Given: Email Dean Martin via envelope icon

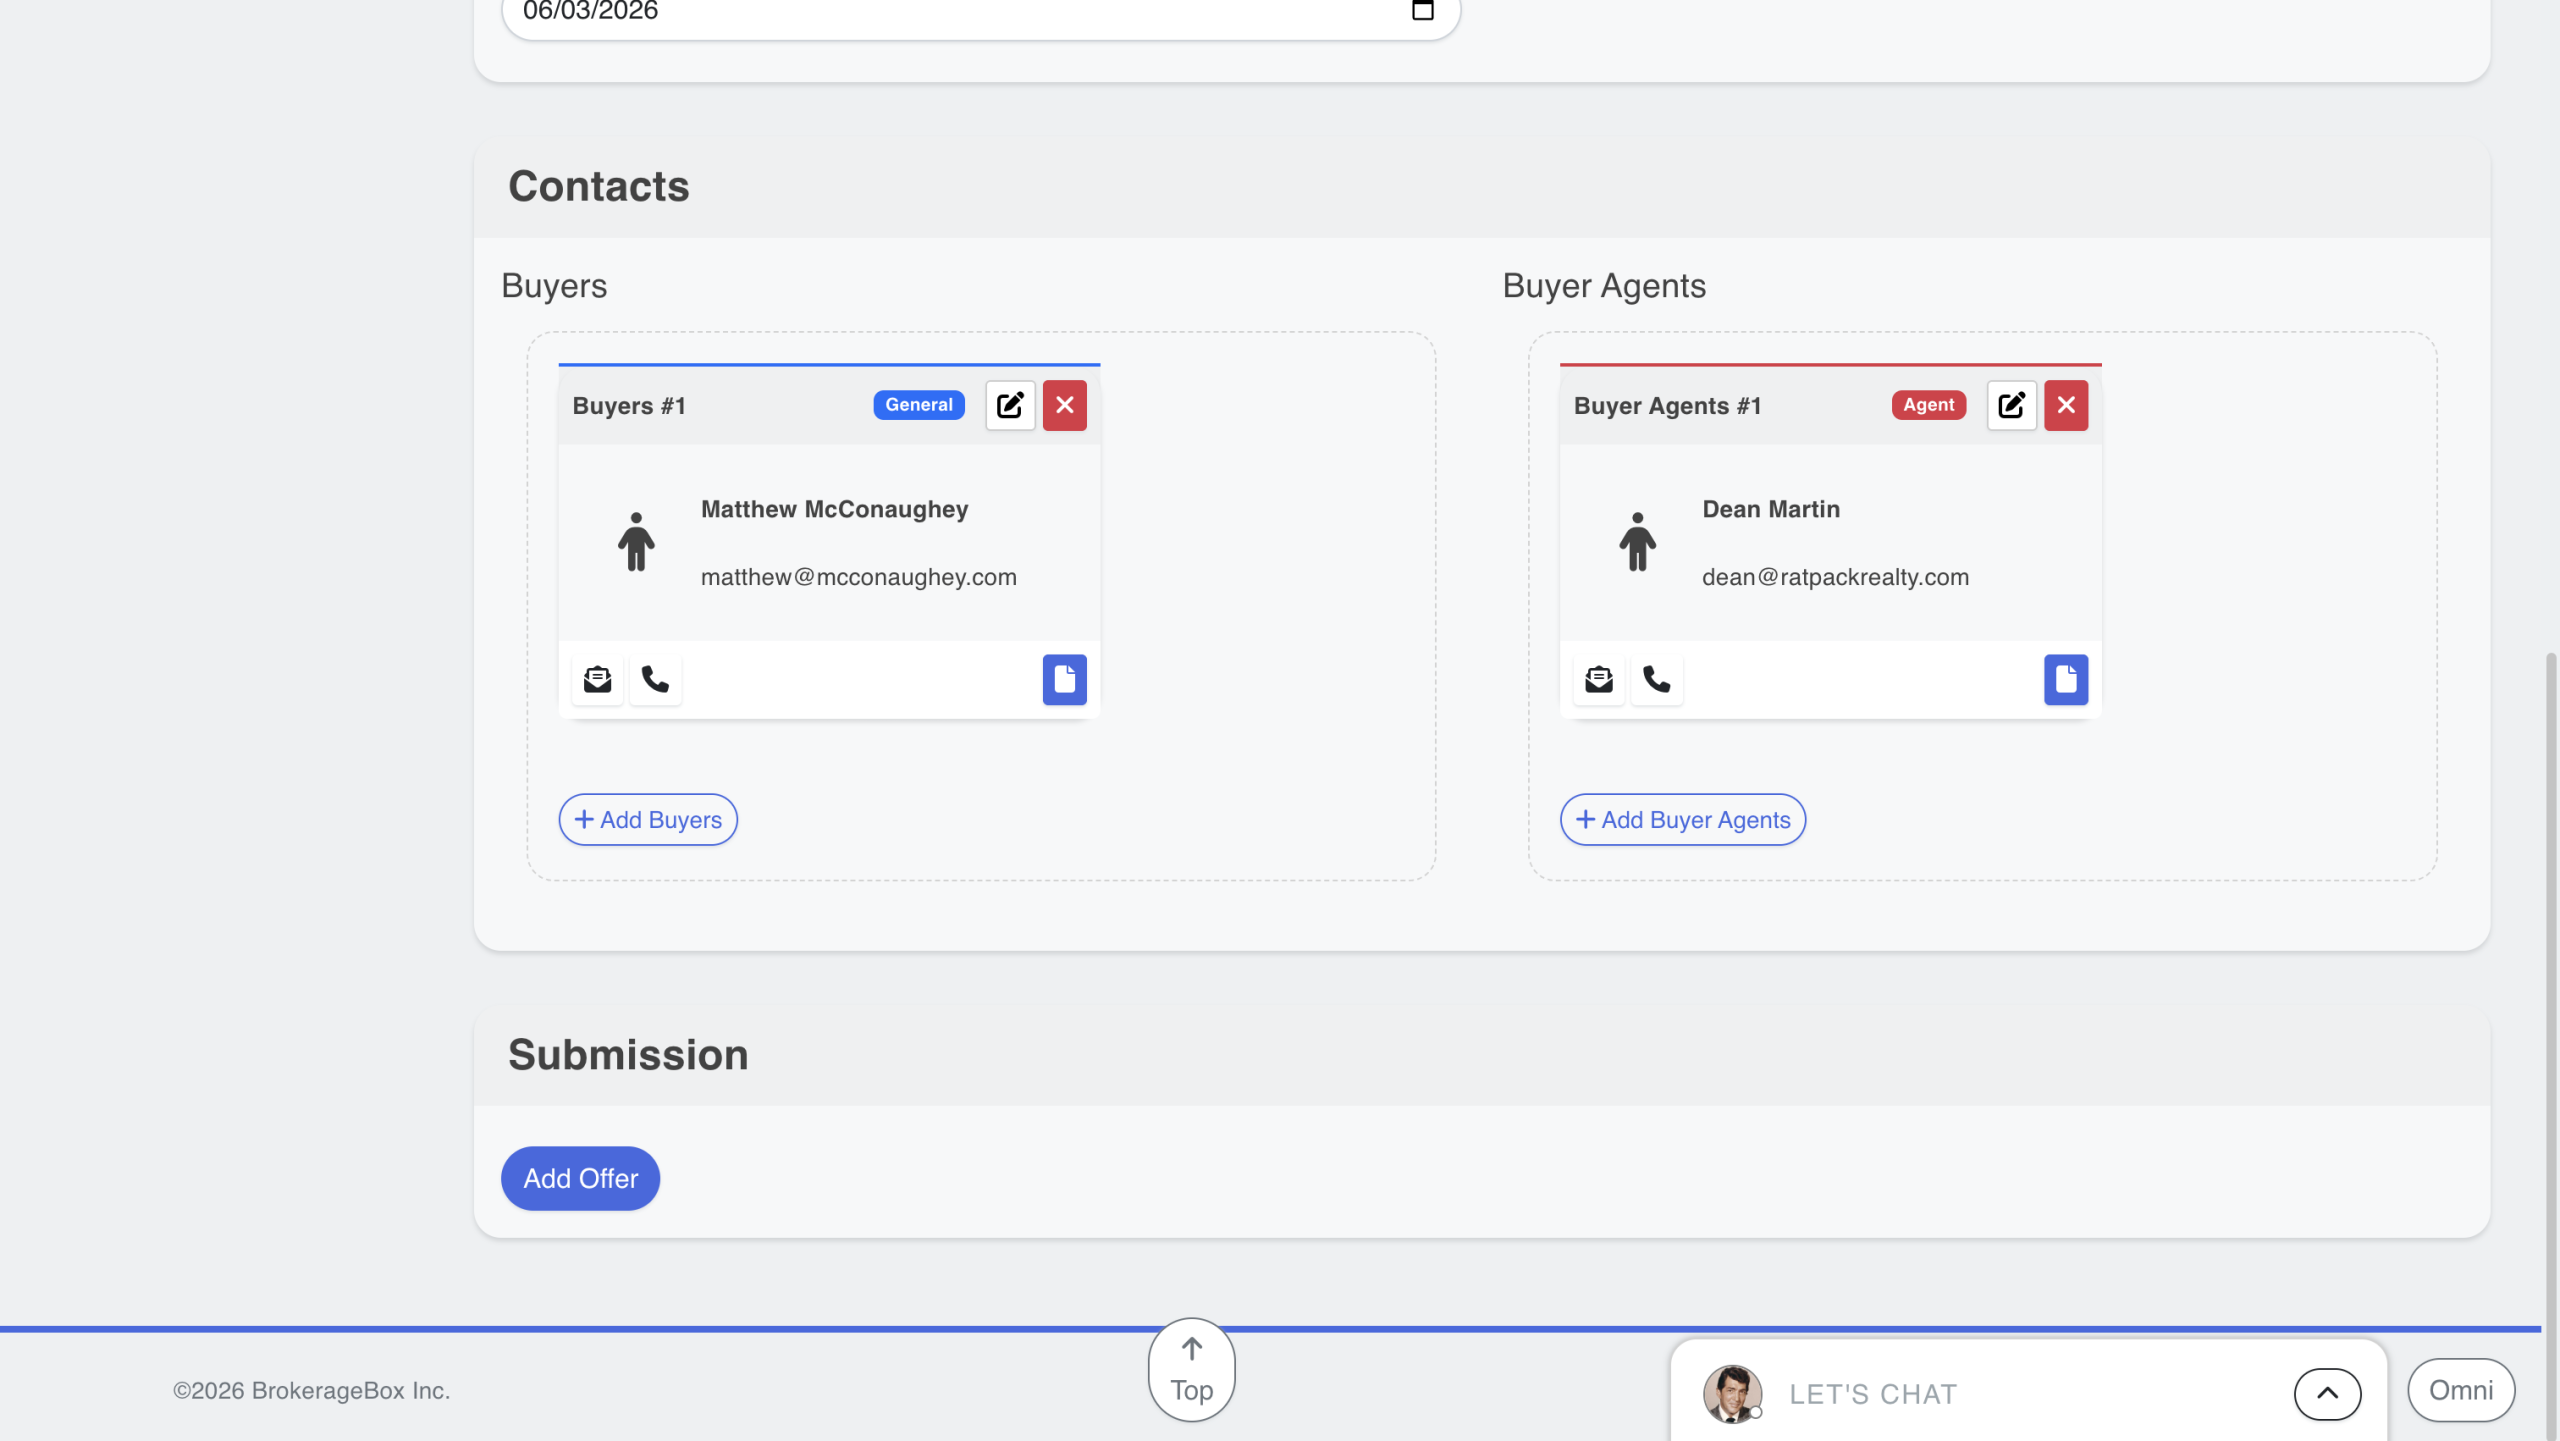Looking at the screenshot, I should tap(1599, 680).
